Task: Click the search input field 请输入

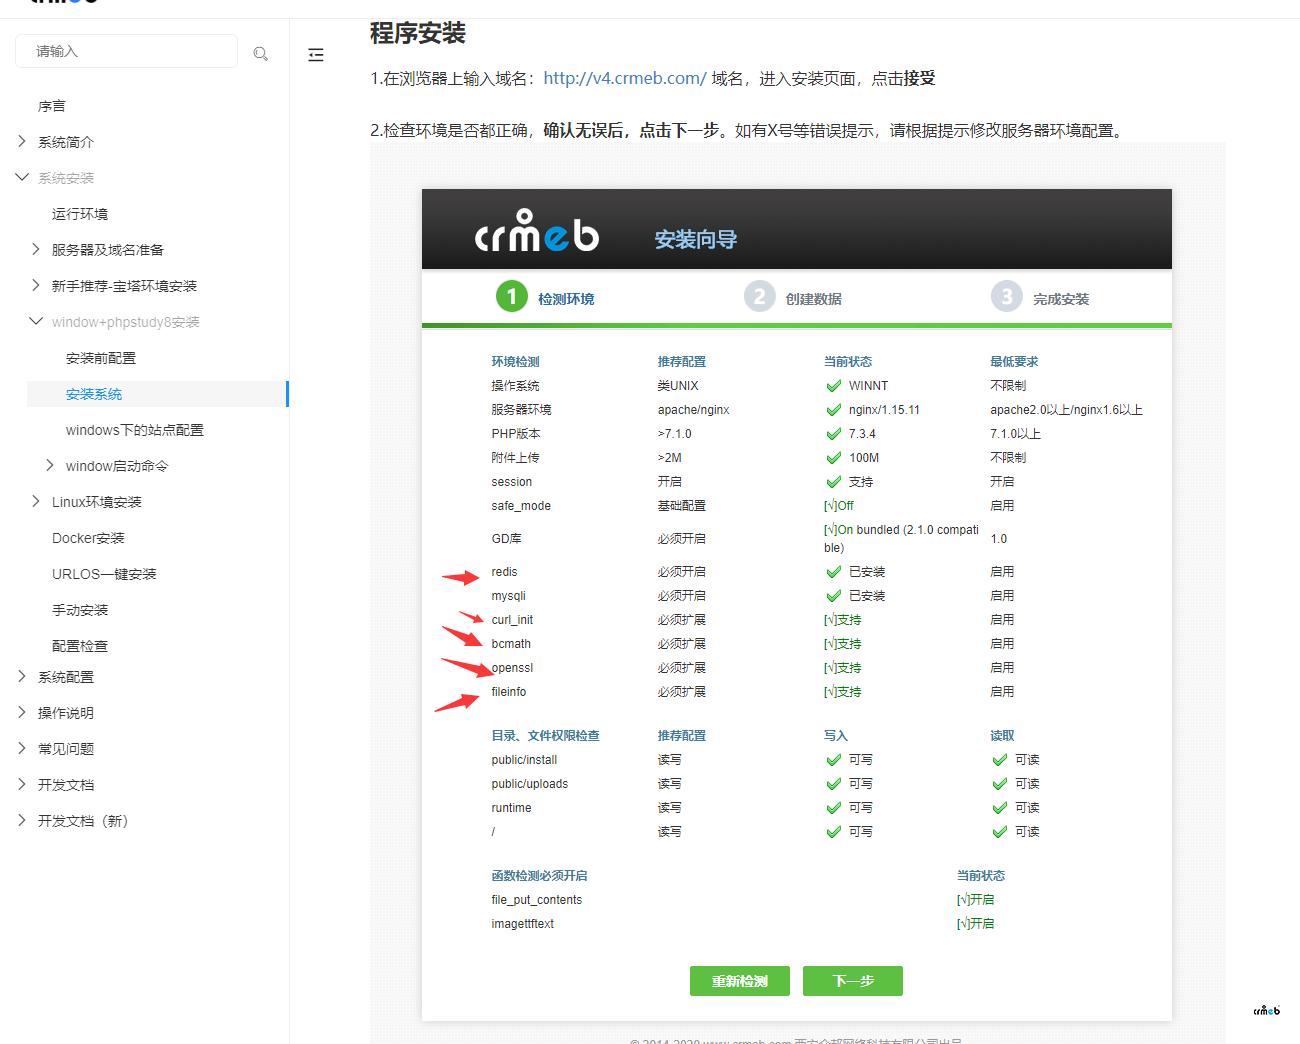Action: tap(126, 51)
